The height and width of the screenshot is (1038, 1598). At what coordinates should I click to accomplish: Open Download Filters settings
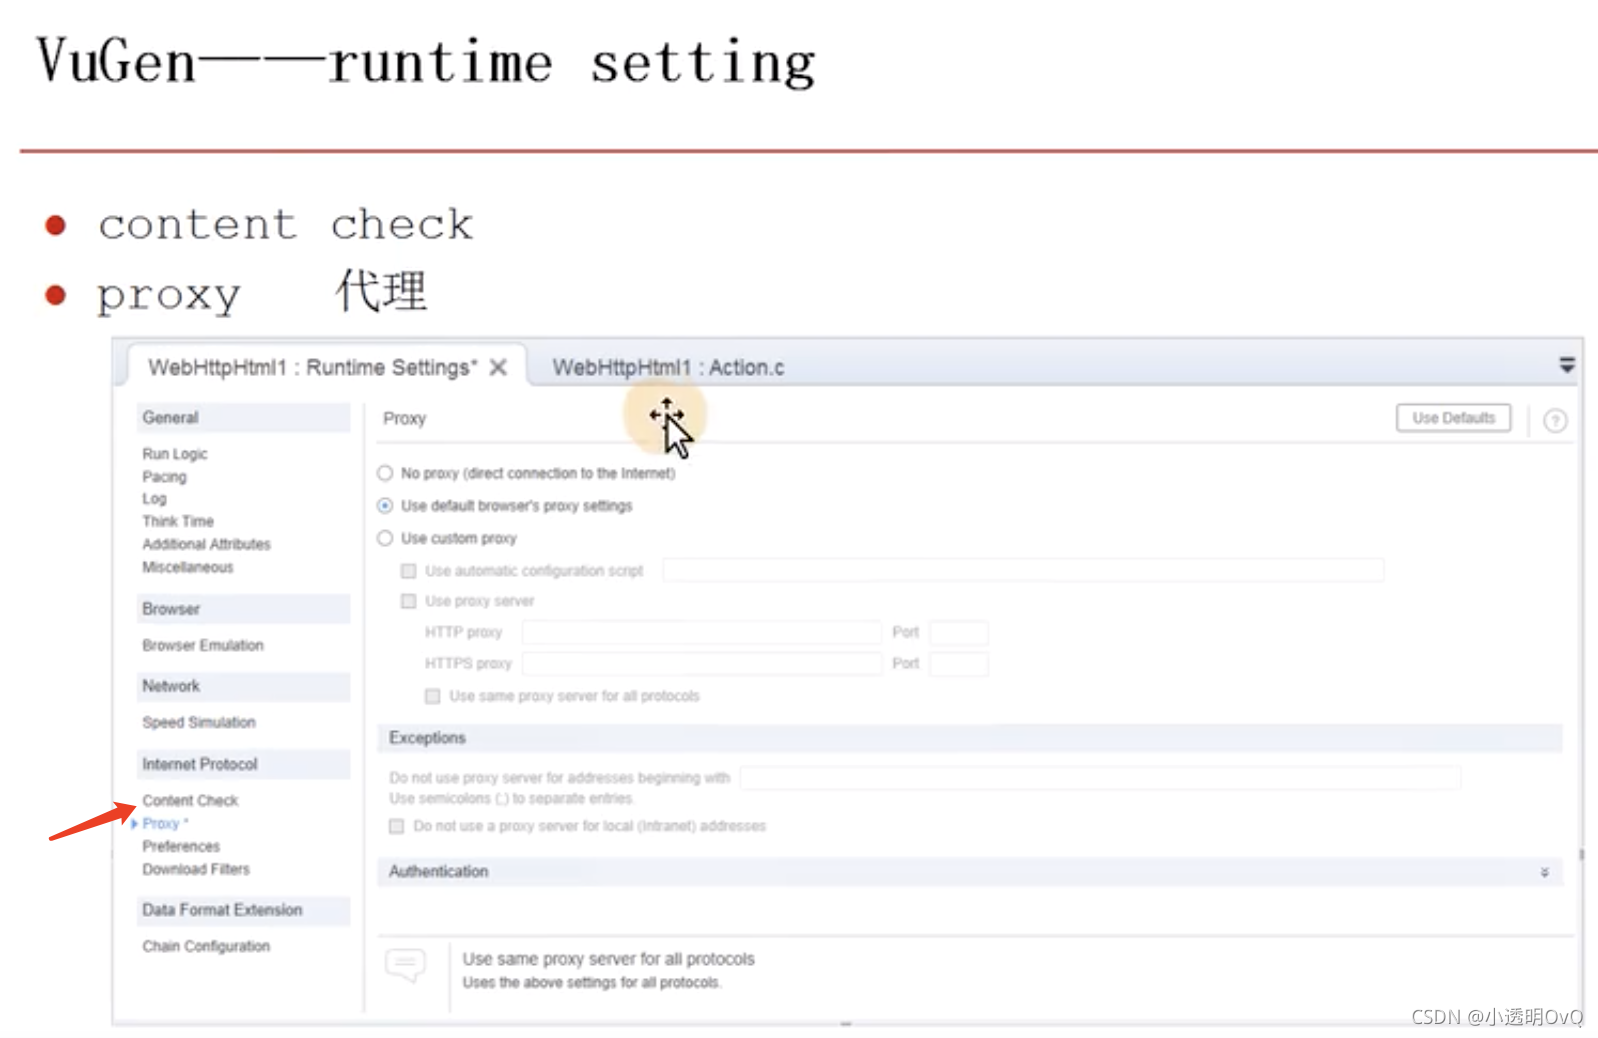click(x=196, y=869)
